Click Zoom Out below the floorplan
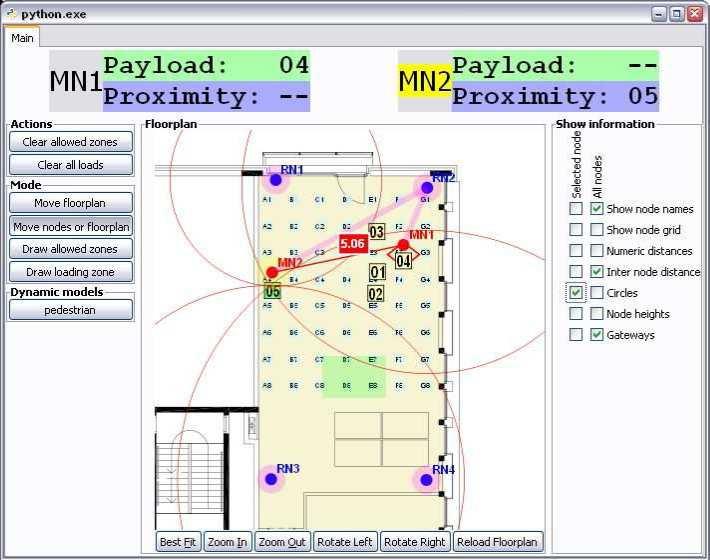The height and width of the screenshot is (560, 710). [x=282, y=541]
